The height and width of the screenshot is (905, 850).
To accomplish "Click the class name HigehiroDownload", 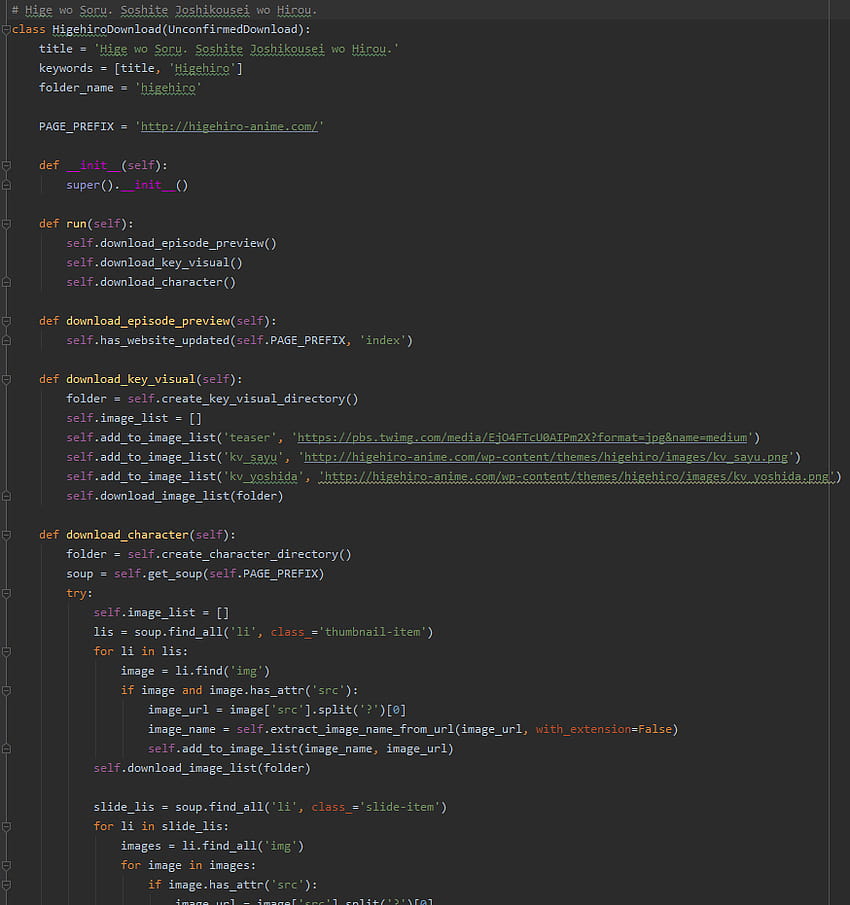I will (x=107, y=29).
